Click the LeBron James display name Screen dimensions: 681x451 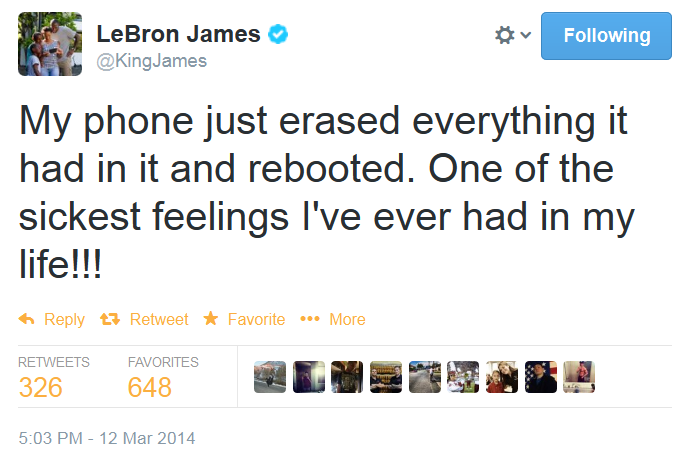178,34
